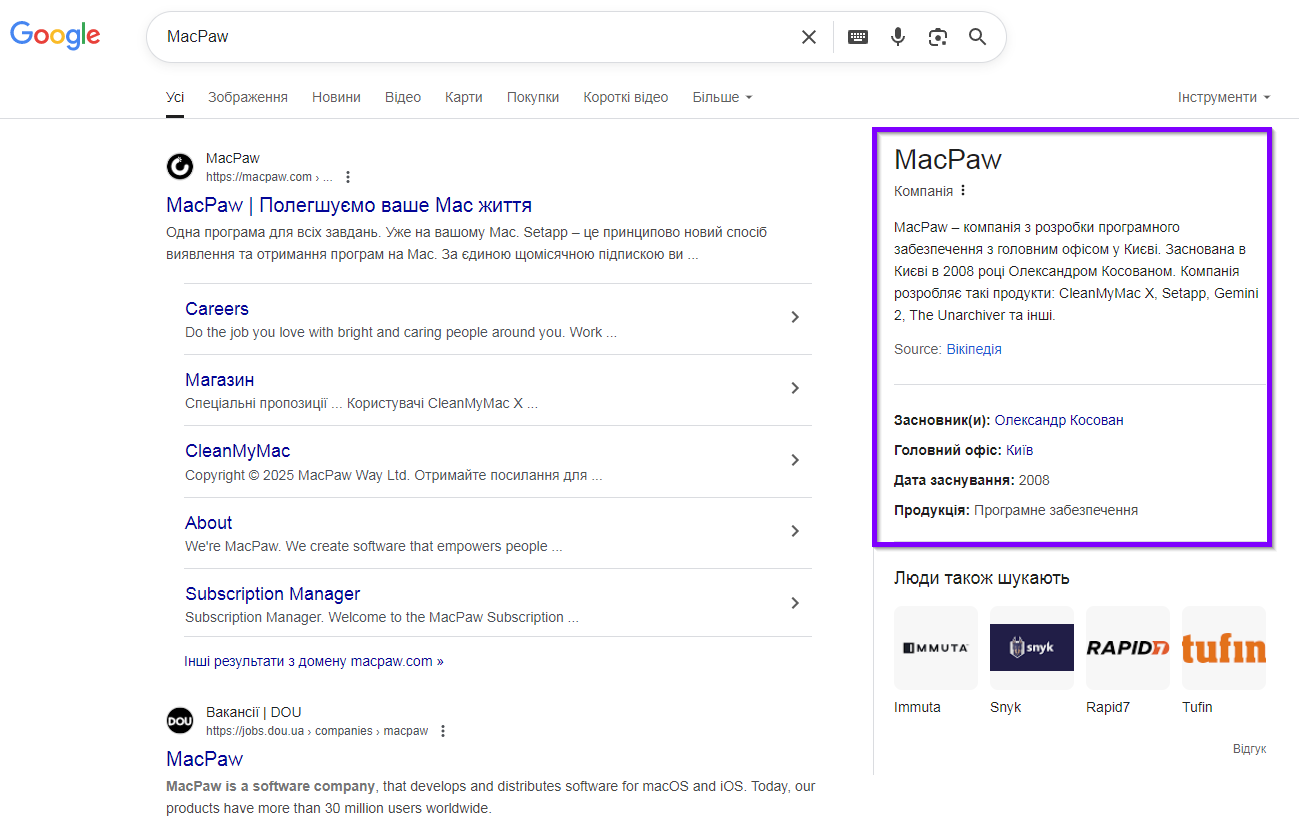Open the DOU MacPaw result title

(x=205, y=758)
